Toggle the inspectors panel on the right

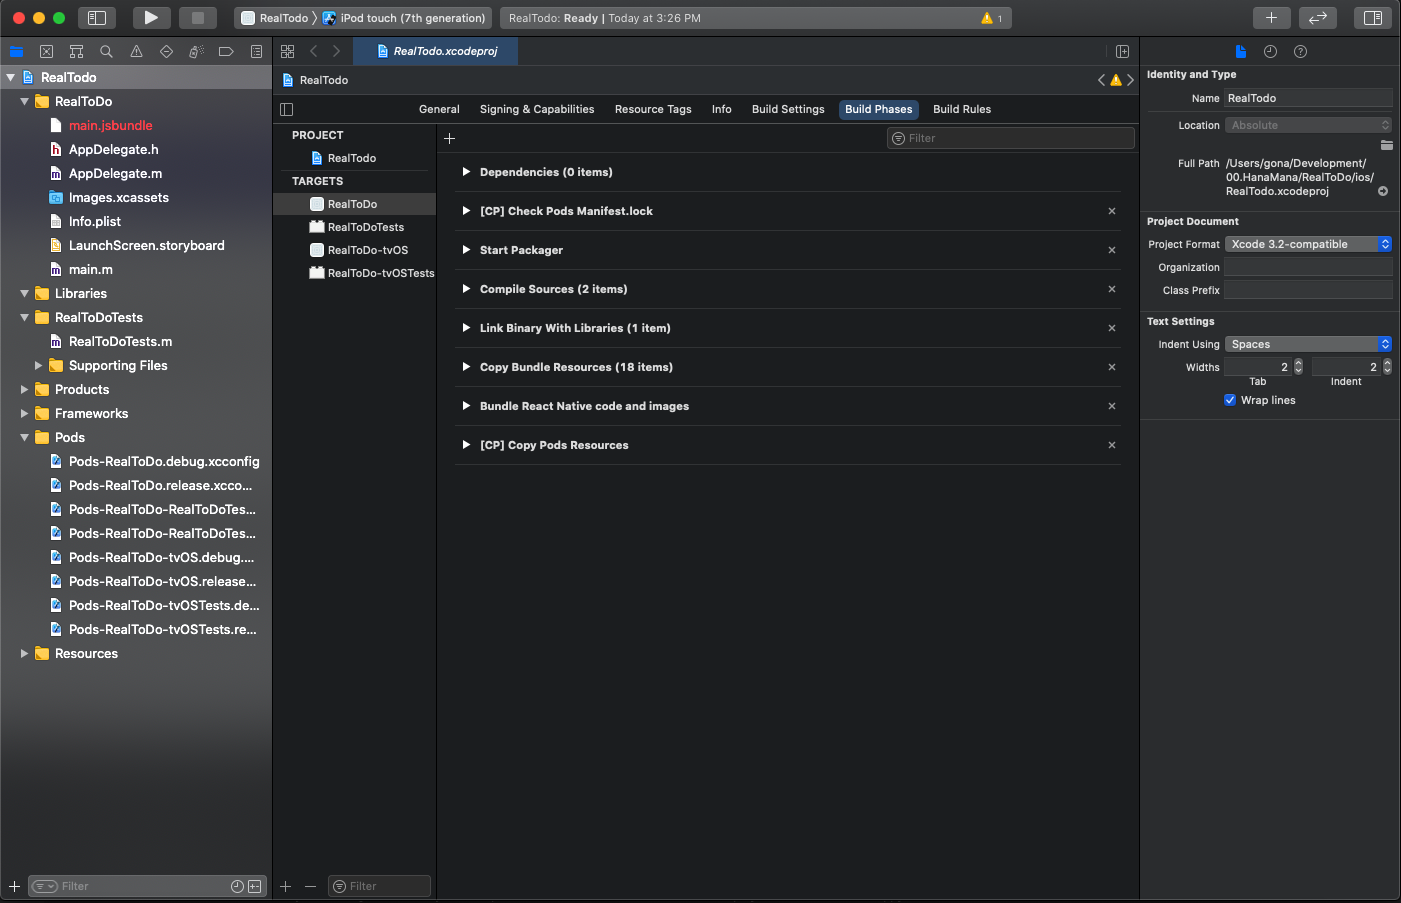1373,18
